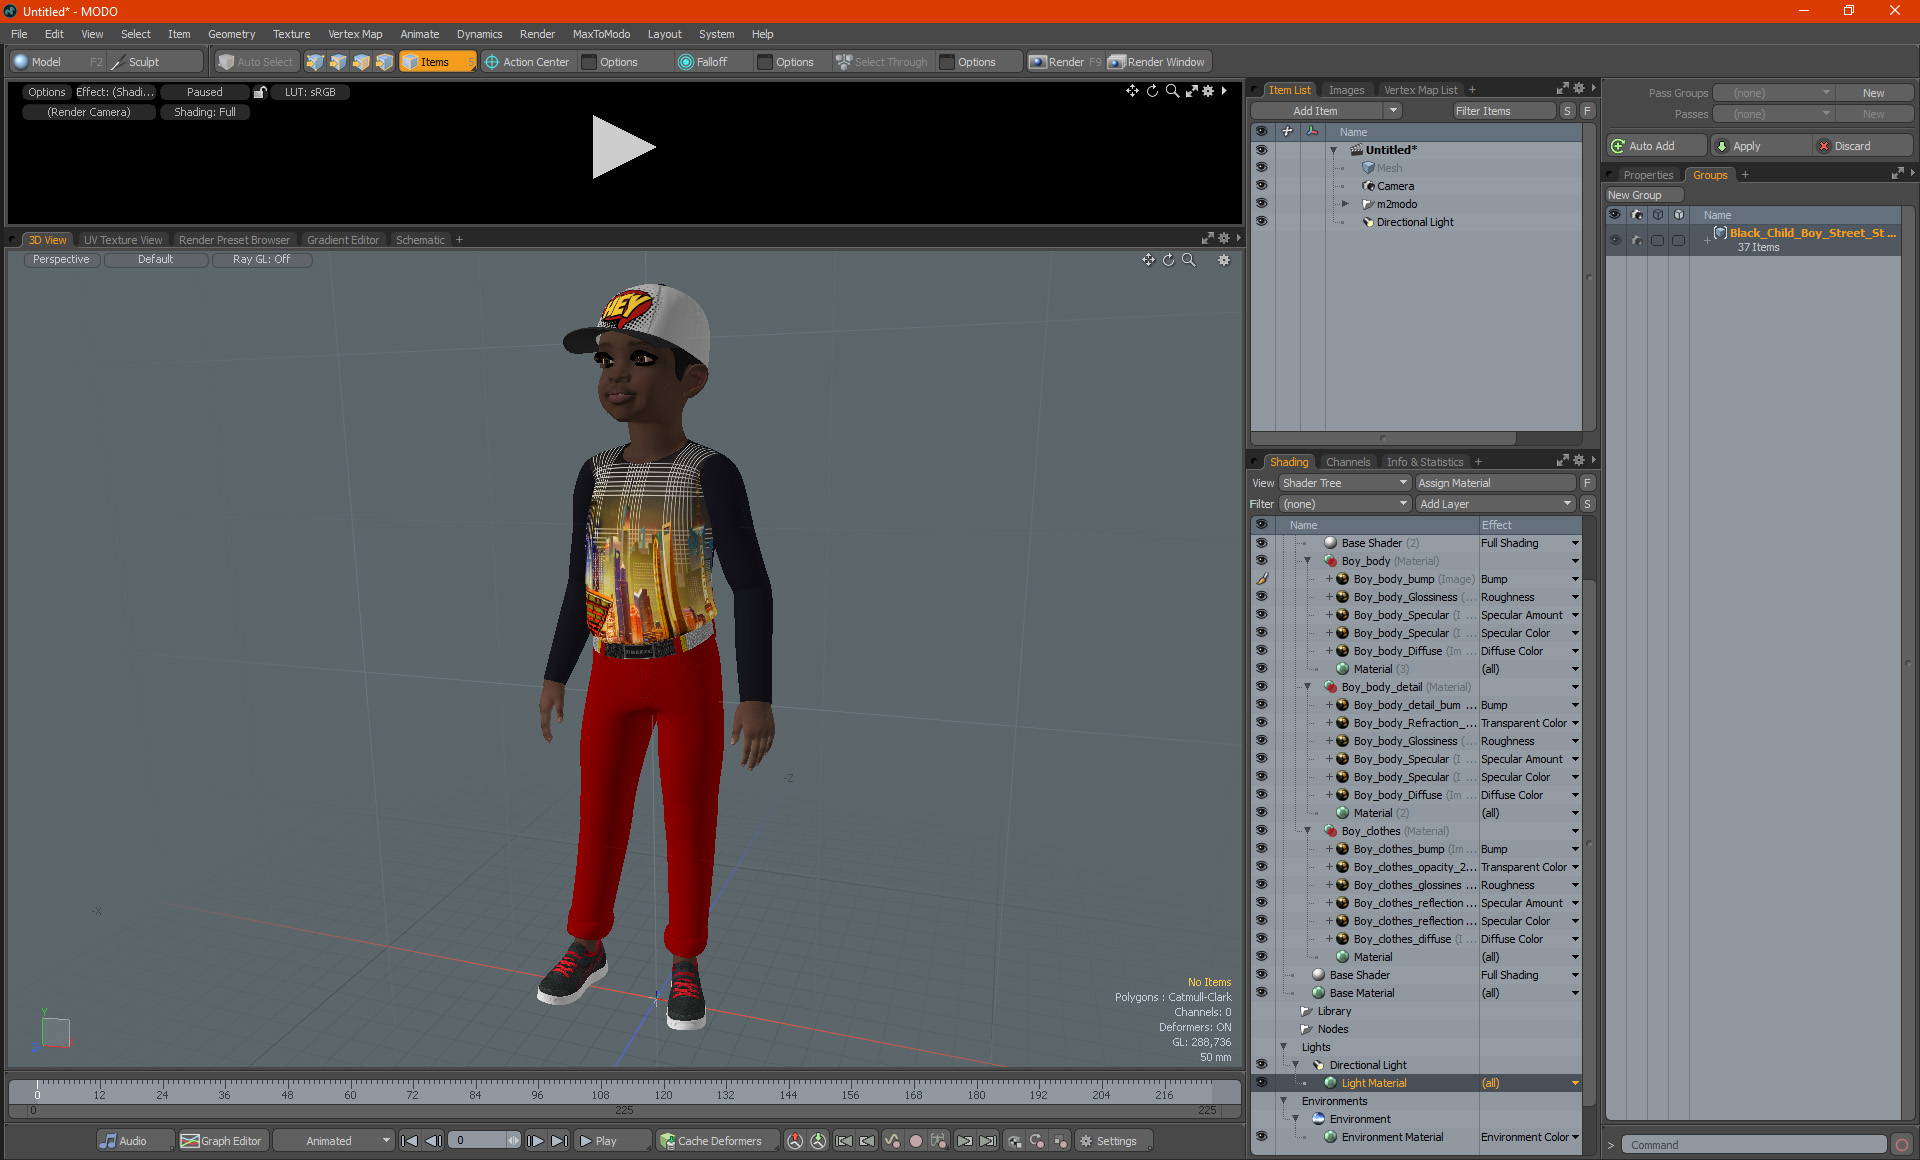The image size is (1920, 1160).
Task: Switch to UV Texture View tab
Action: coord(123,240)
